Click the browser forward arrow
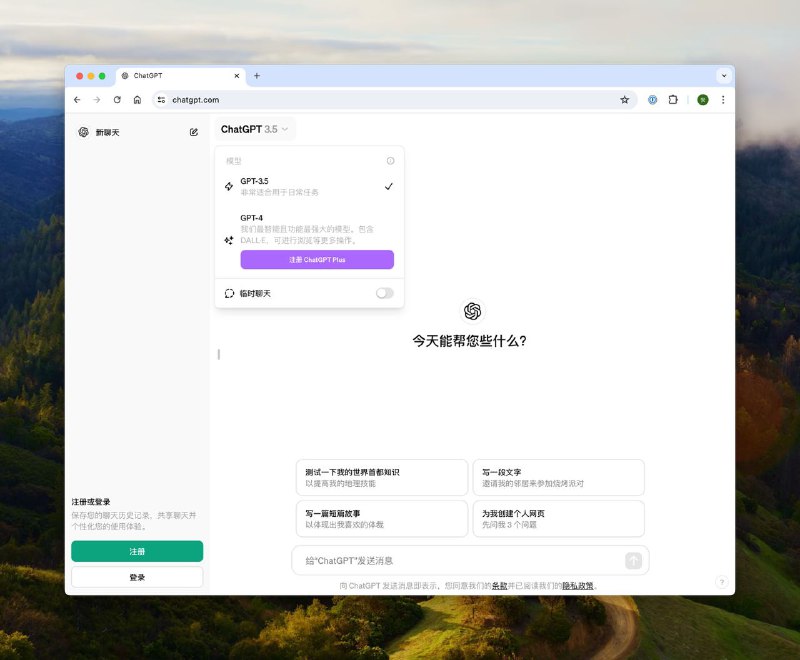 (97, 100)
